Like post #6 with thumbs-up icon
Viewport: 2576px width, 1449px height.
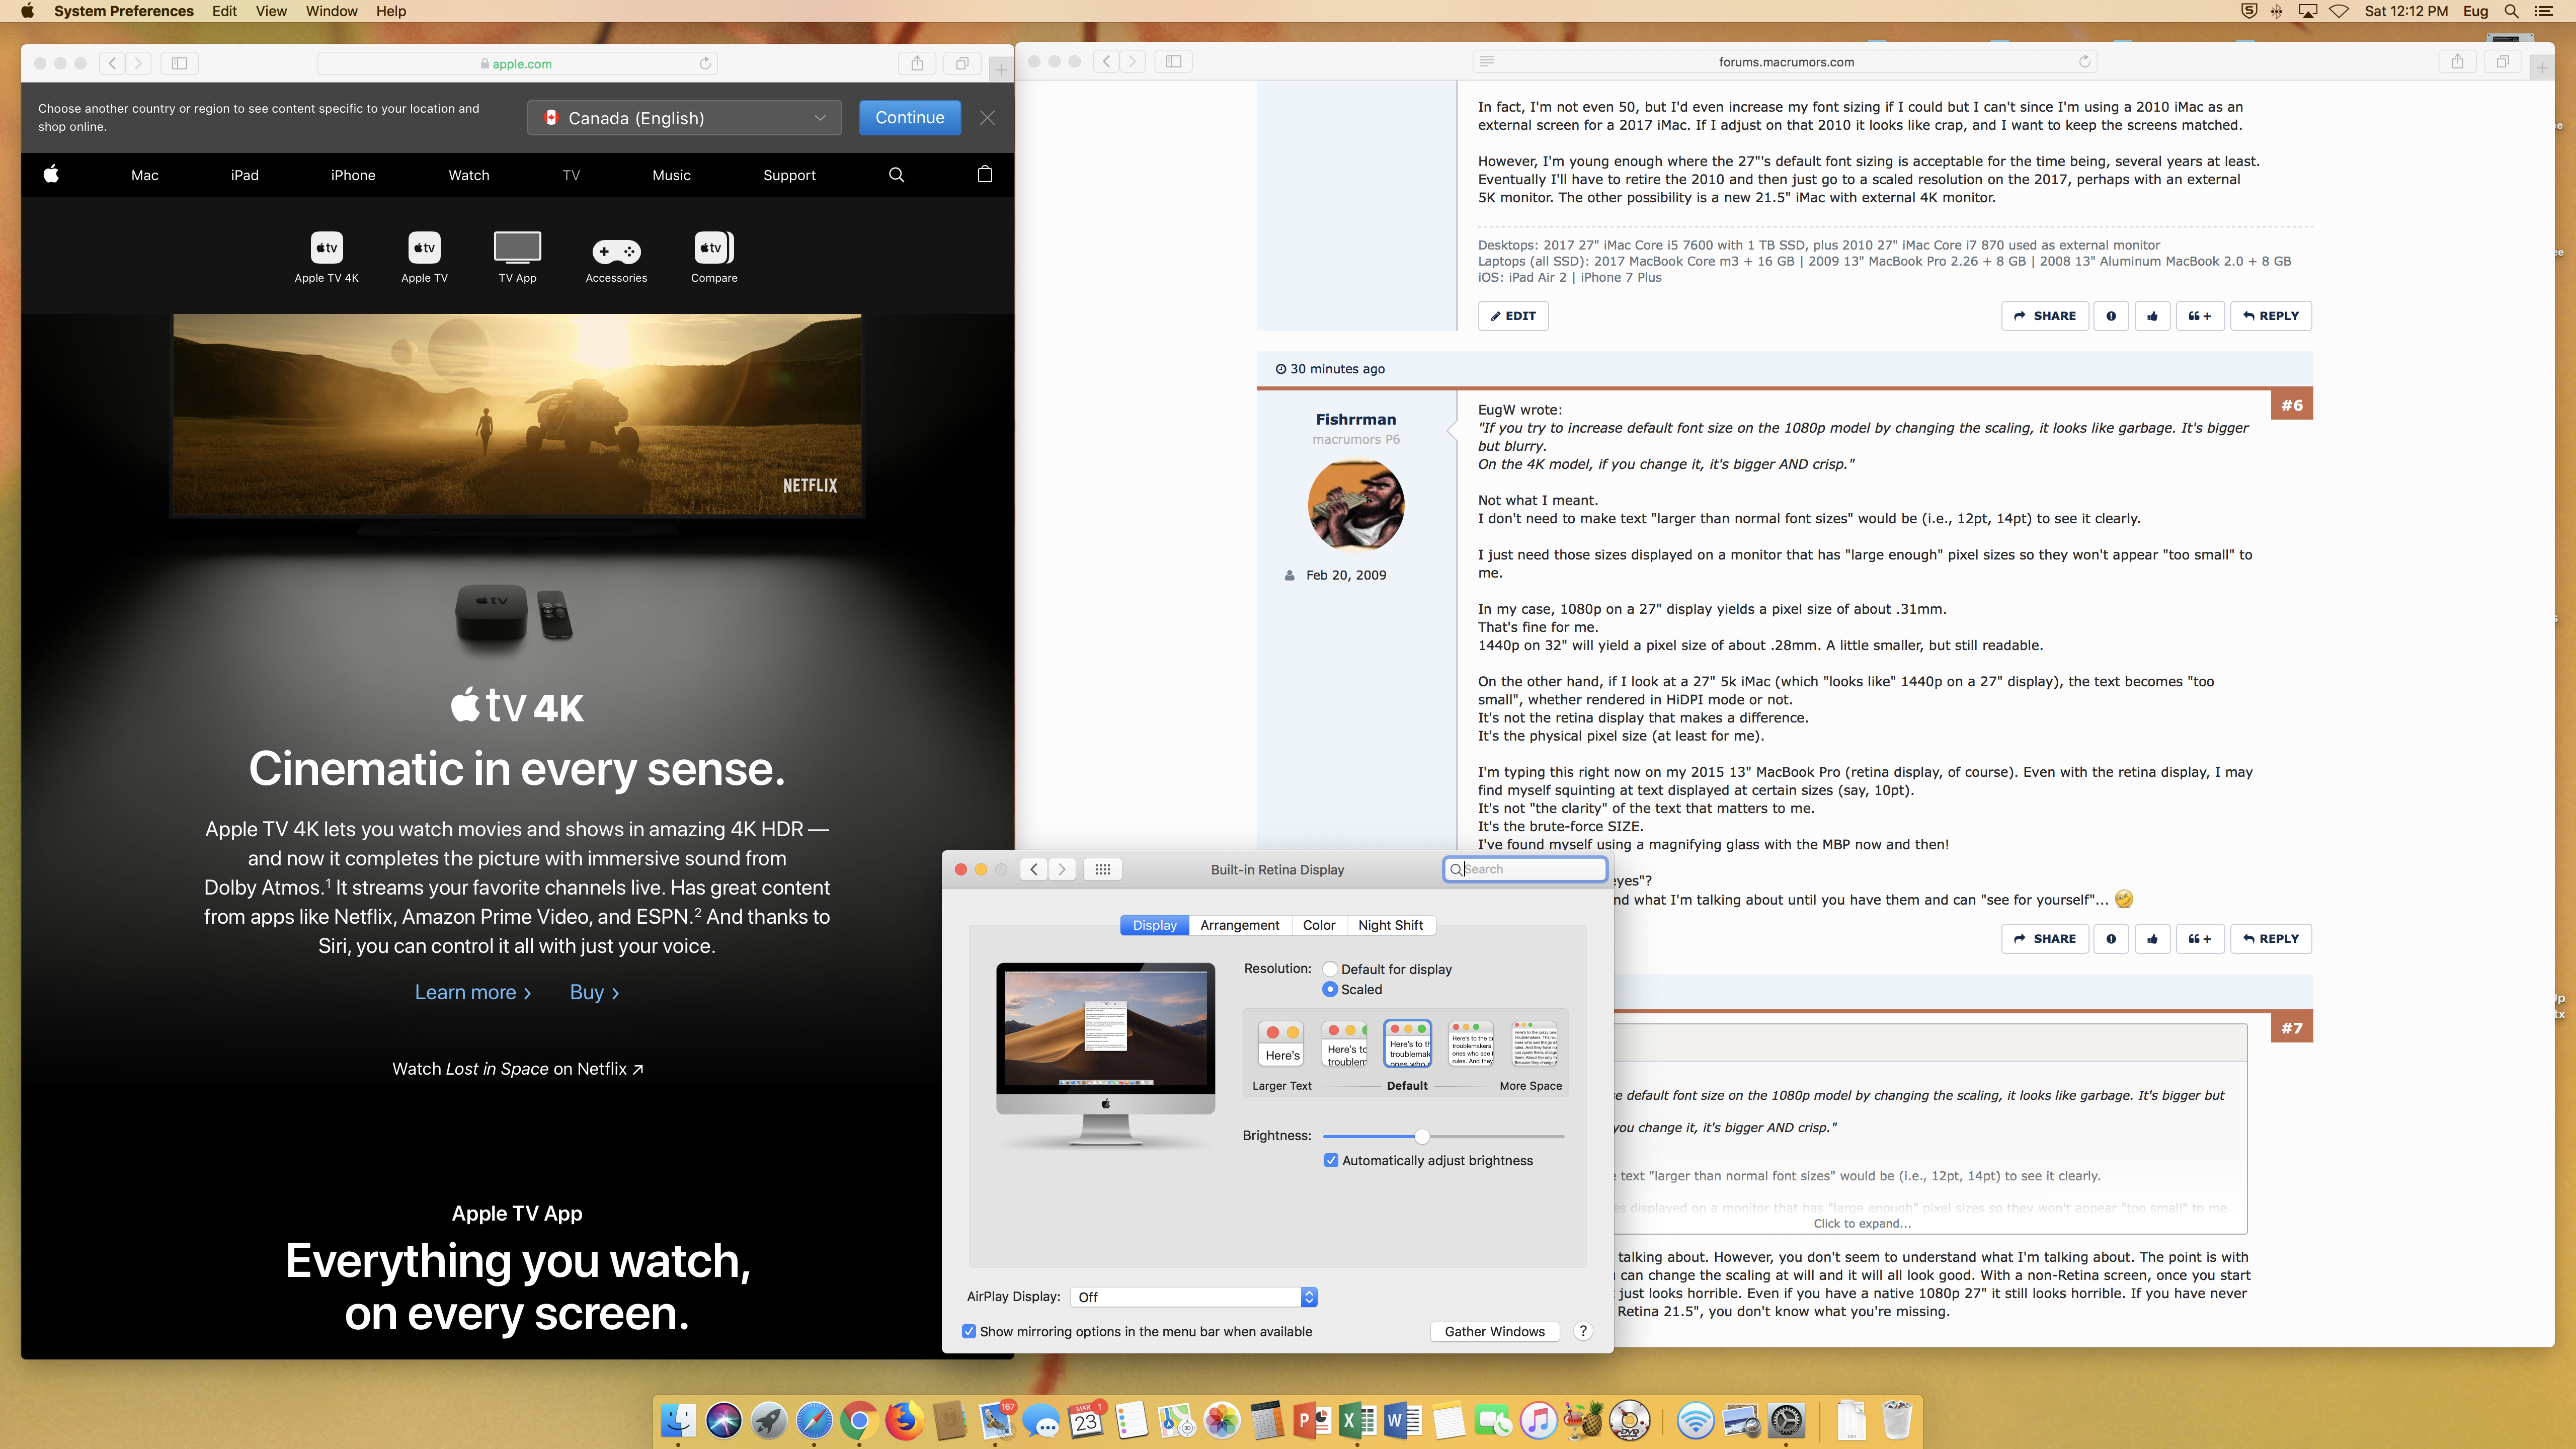point(2152,938)
